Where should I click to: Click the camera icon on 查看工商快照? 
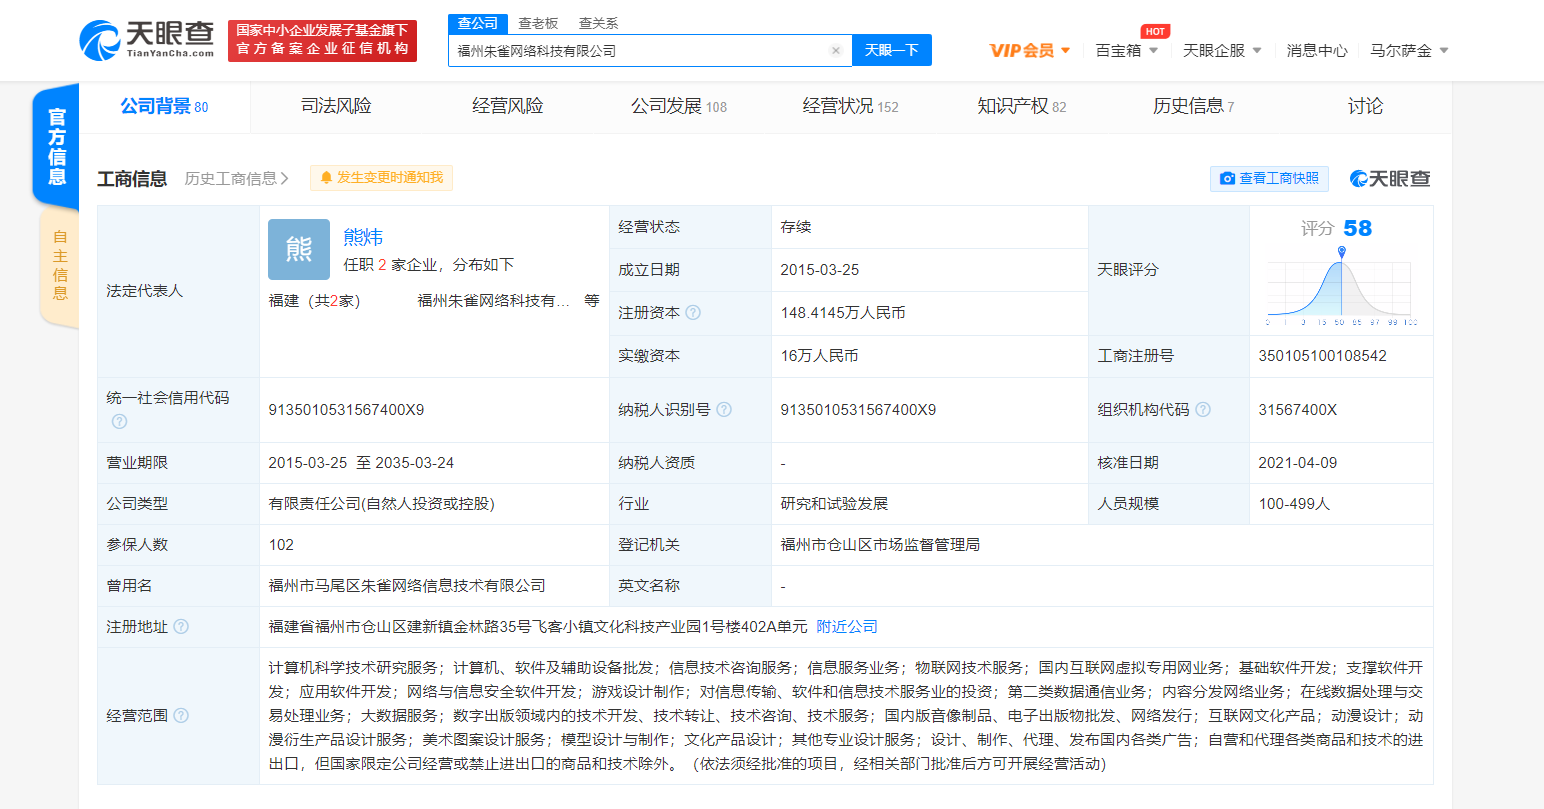click(1228, 179)
